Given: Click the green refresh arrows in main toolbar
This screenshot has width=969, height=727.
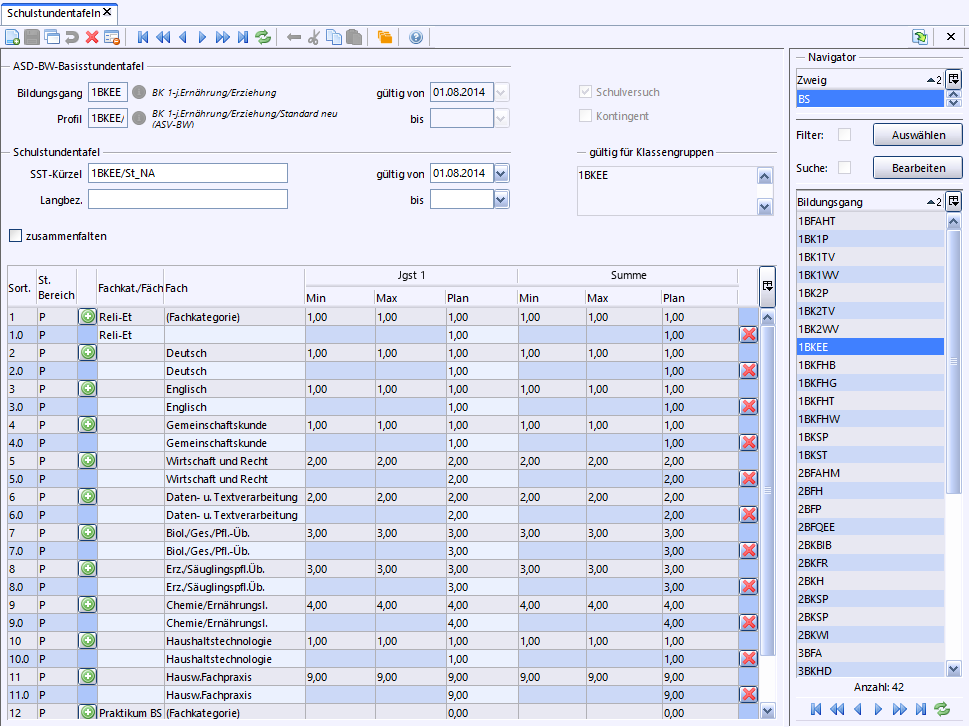Looking at the screenshot, I should pos(263,38).
